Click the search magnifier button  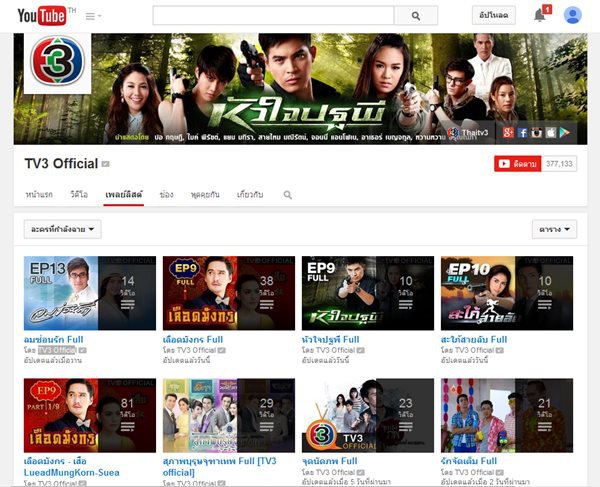coord(416,16)
